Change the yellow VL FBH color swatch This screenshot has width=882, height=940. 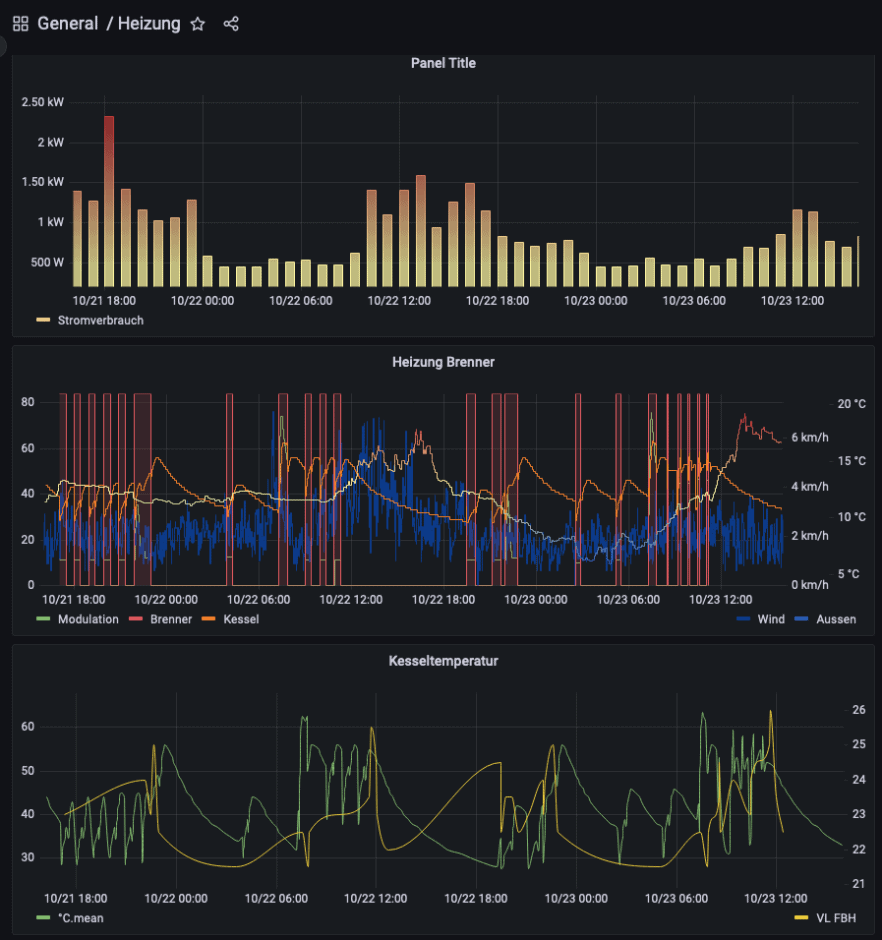click(801, 917)
